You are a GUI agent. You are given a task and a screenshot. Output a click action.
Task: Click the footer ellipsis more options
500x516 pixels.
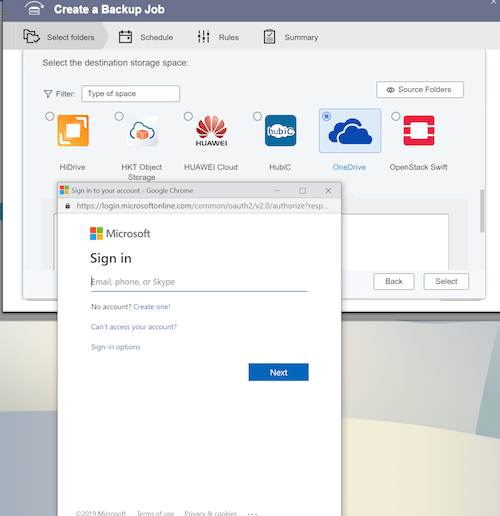point(252,514)
